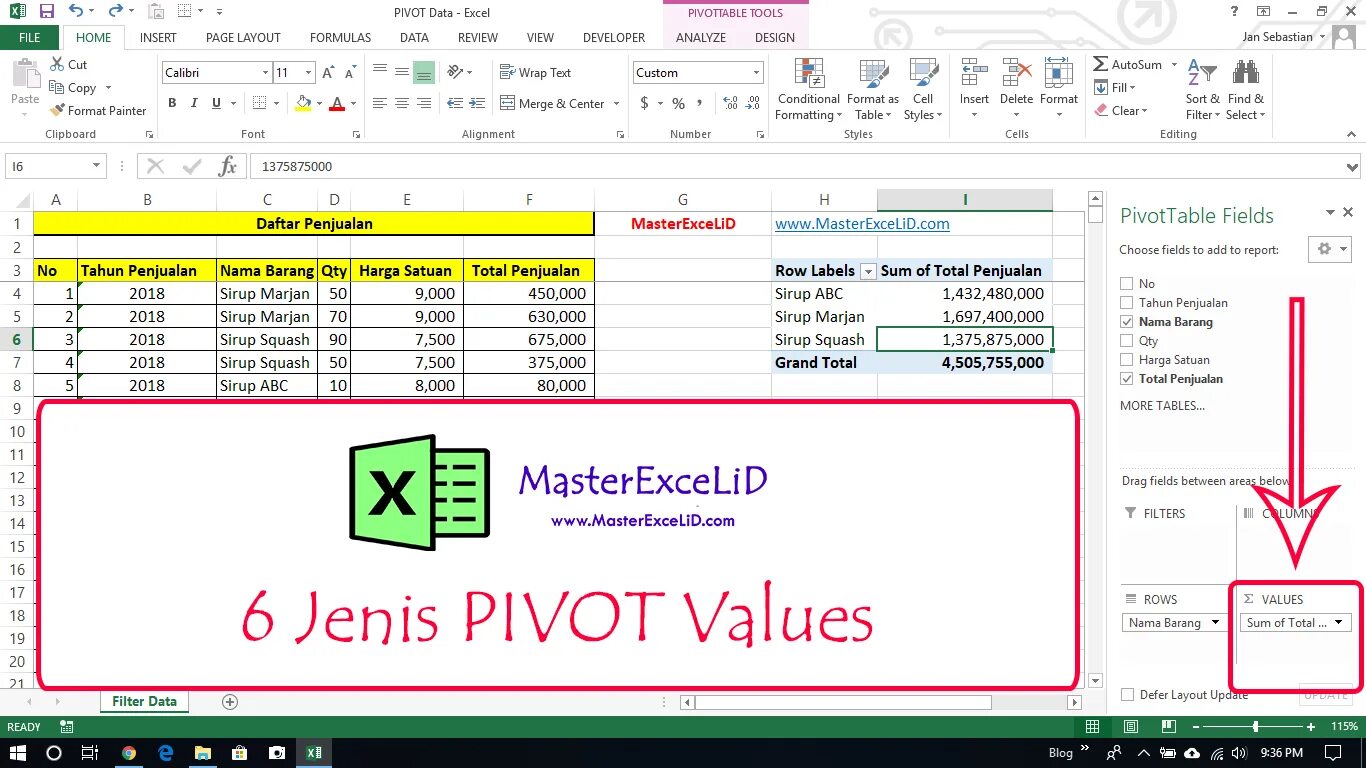Open Merge & Center dropdown arrow
This screenshot has height=768, width=1366.
click(x=616, y=104)
